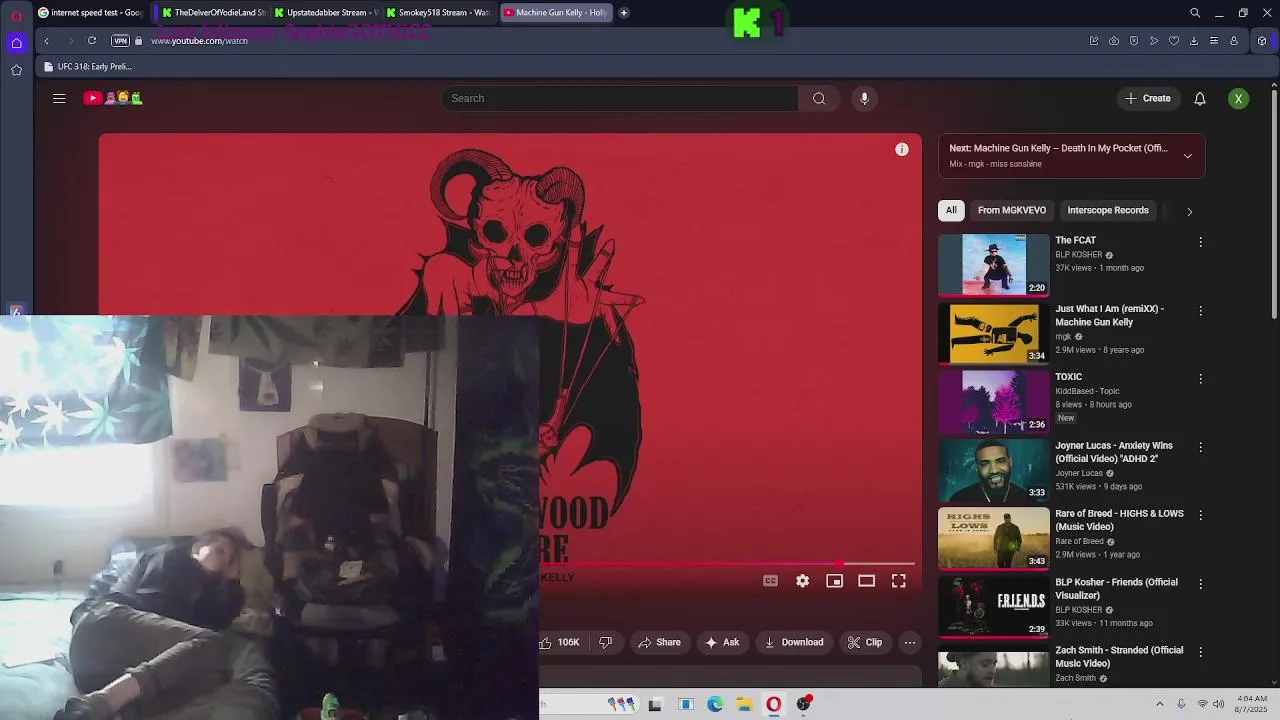This screenshot has height=720, width=1280.
Task: Start voice search with the microphone
Action: click(x=865, y=98)
